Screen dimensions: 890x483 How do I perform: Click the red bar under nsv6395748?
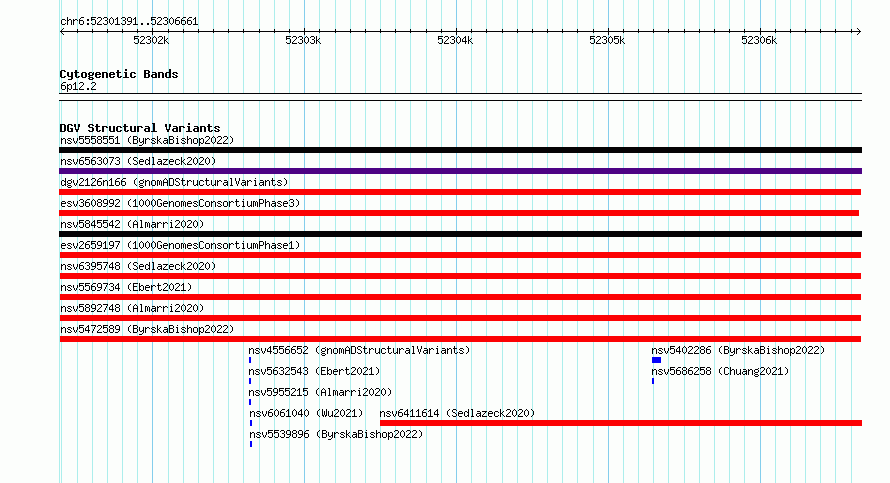[x=460, y=276]
